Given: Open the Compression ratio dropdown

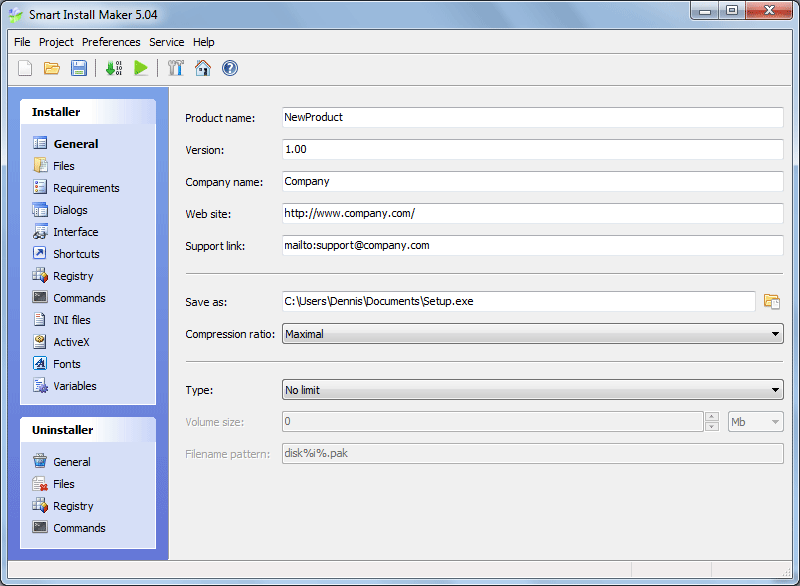Looking at the screenshot, I should tap(774, 334).
